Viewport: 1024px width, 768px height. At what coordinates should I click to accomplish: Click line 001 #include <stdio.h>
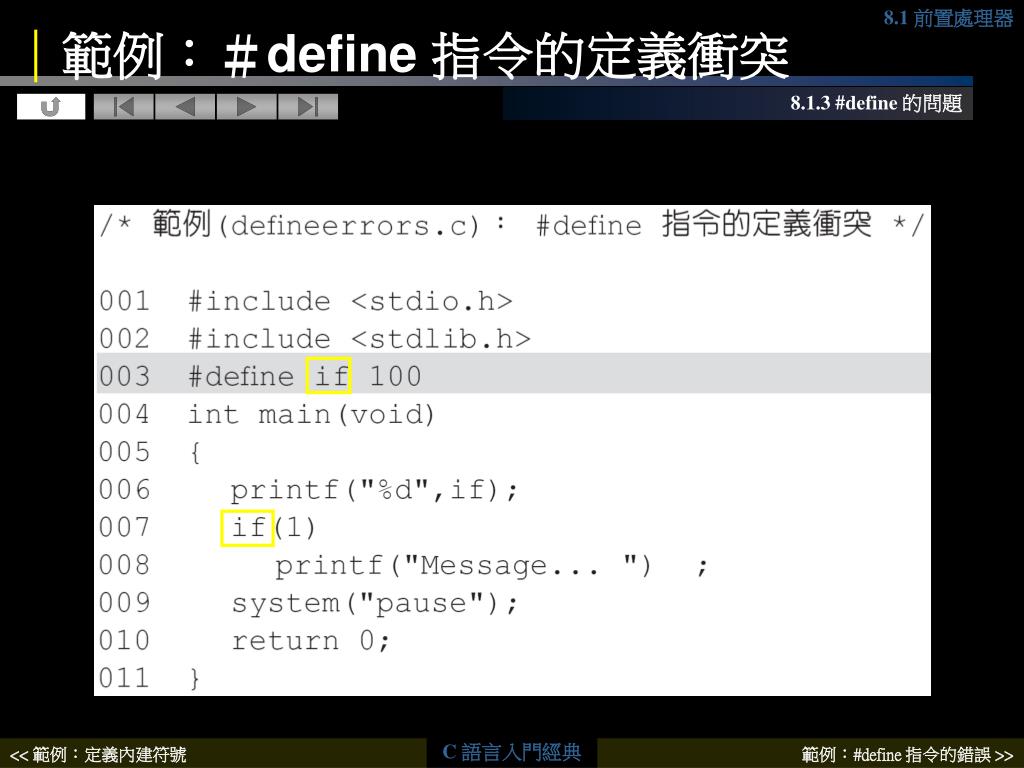(x=306, y=302)
